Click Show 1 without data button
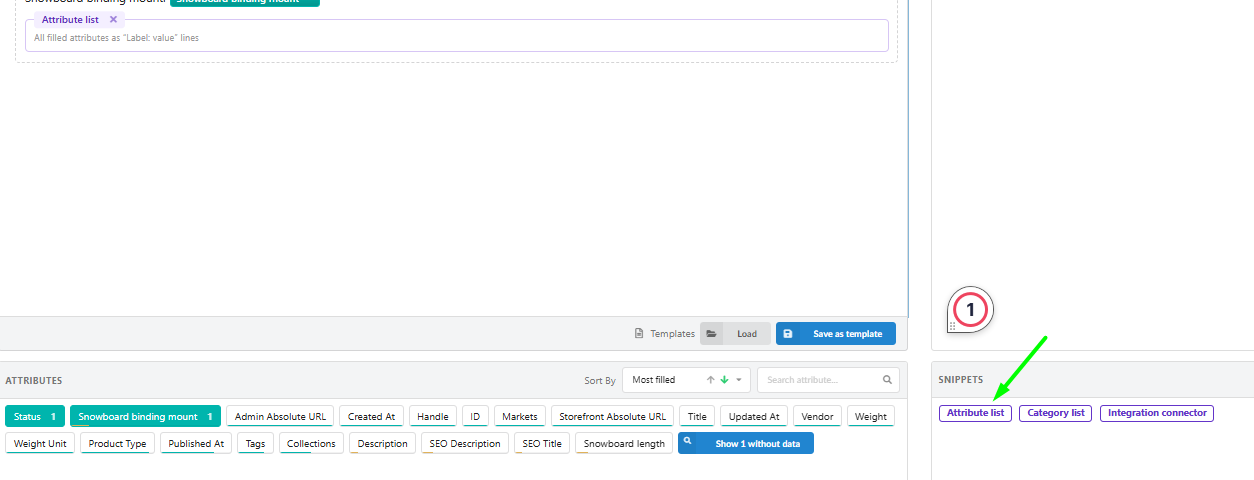The height and width of the screenshot is (480, 1254). point(746,443)
